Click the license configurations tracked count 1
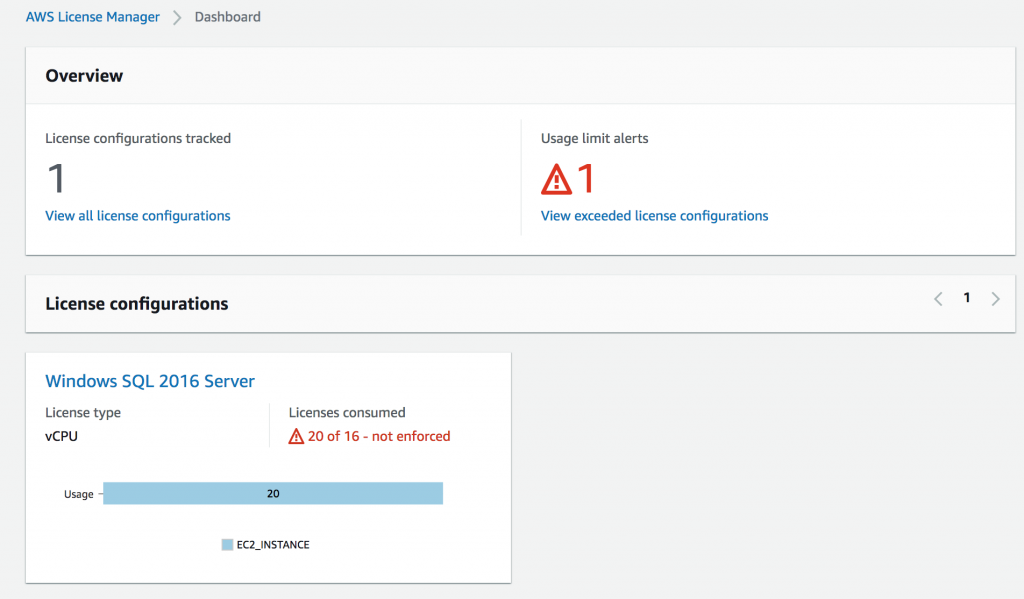This screenshot has height=599, width=1024. click(x=56, y=178)
